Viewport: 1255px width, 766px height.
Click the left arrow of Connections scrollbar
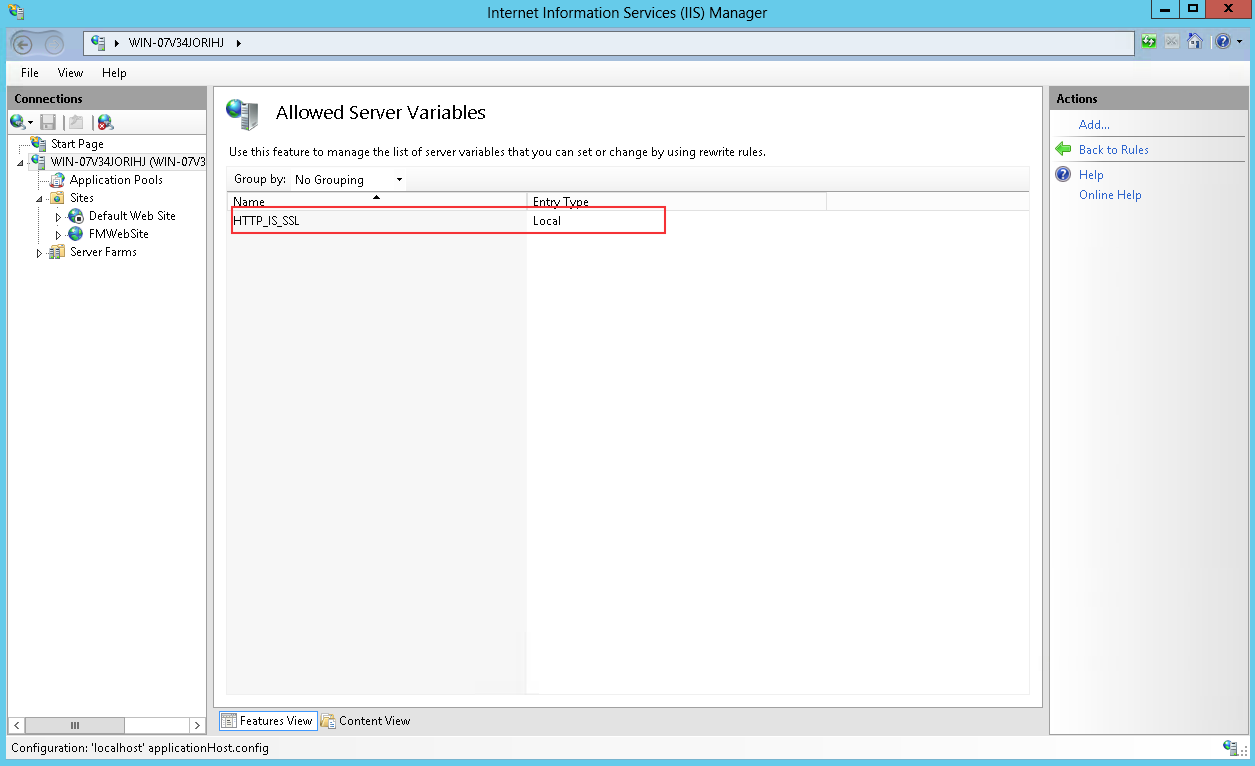pos(17,725)
